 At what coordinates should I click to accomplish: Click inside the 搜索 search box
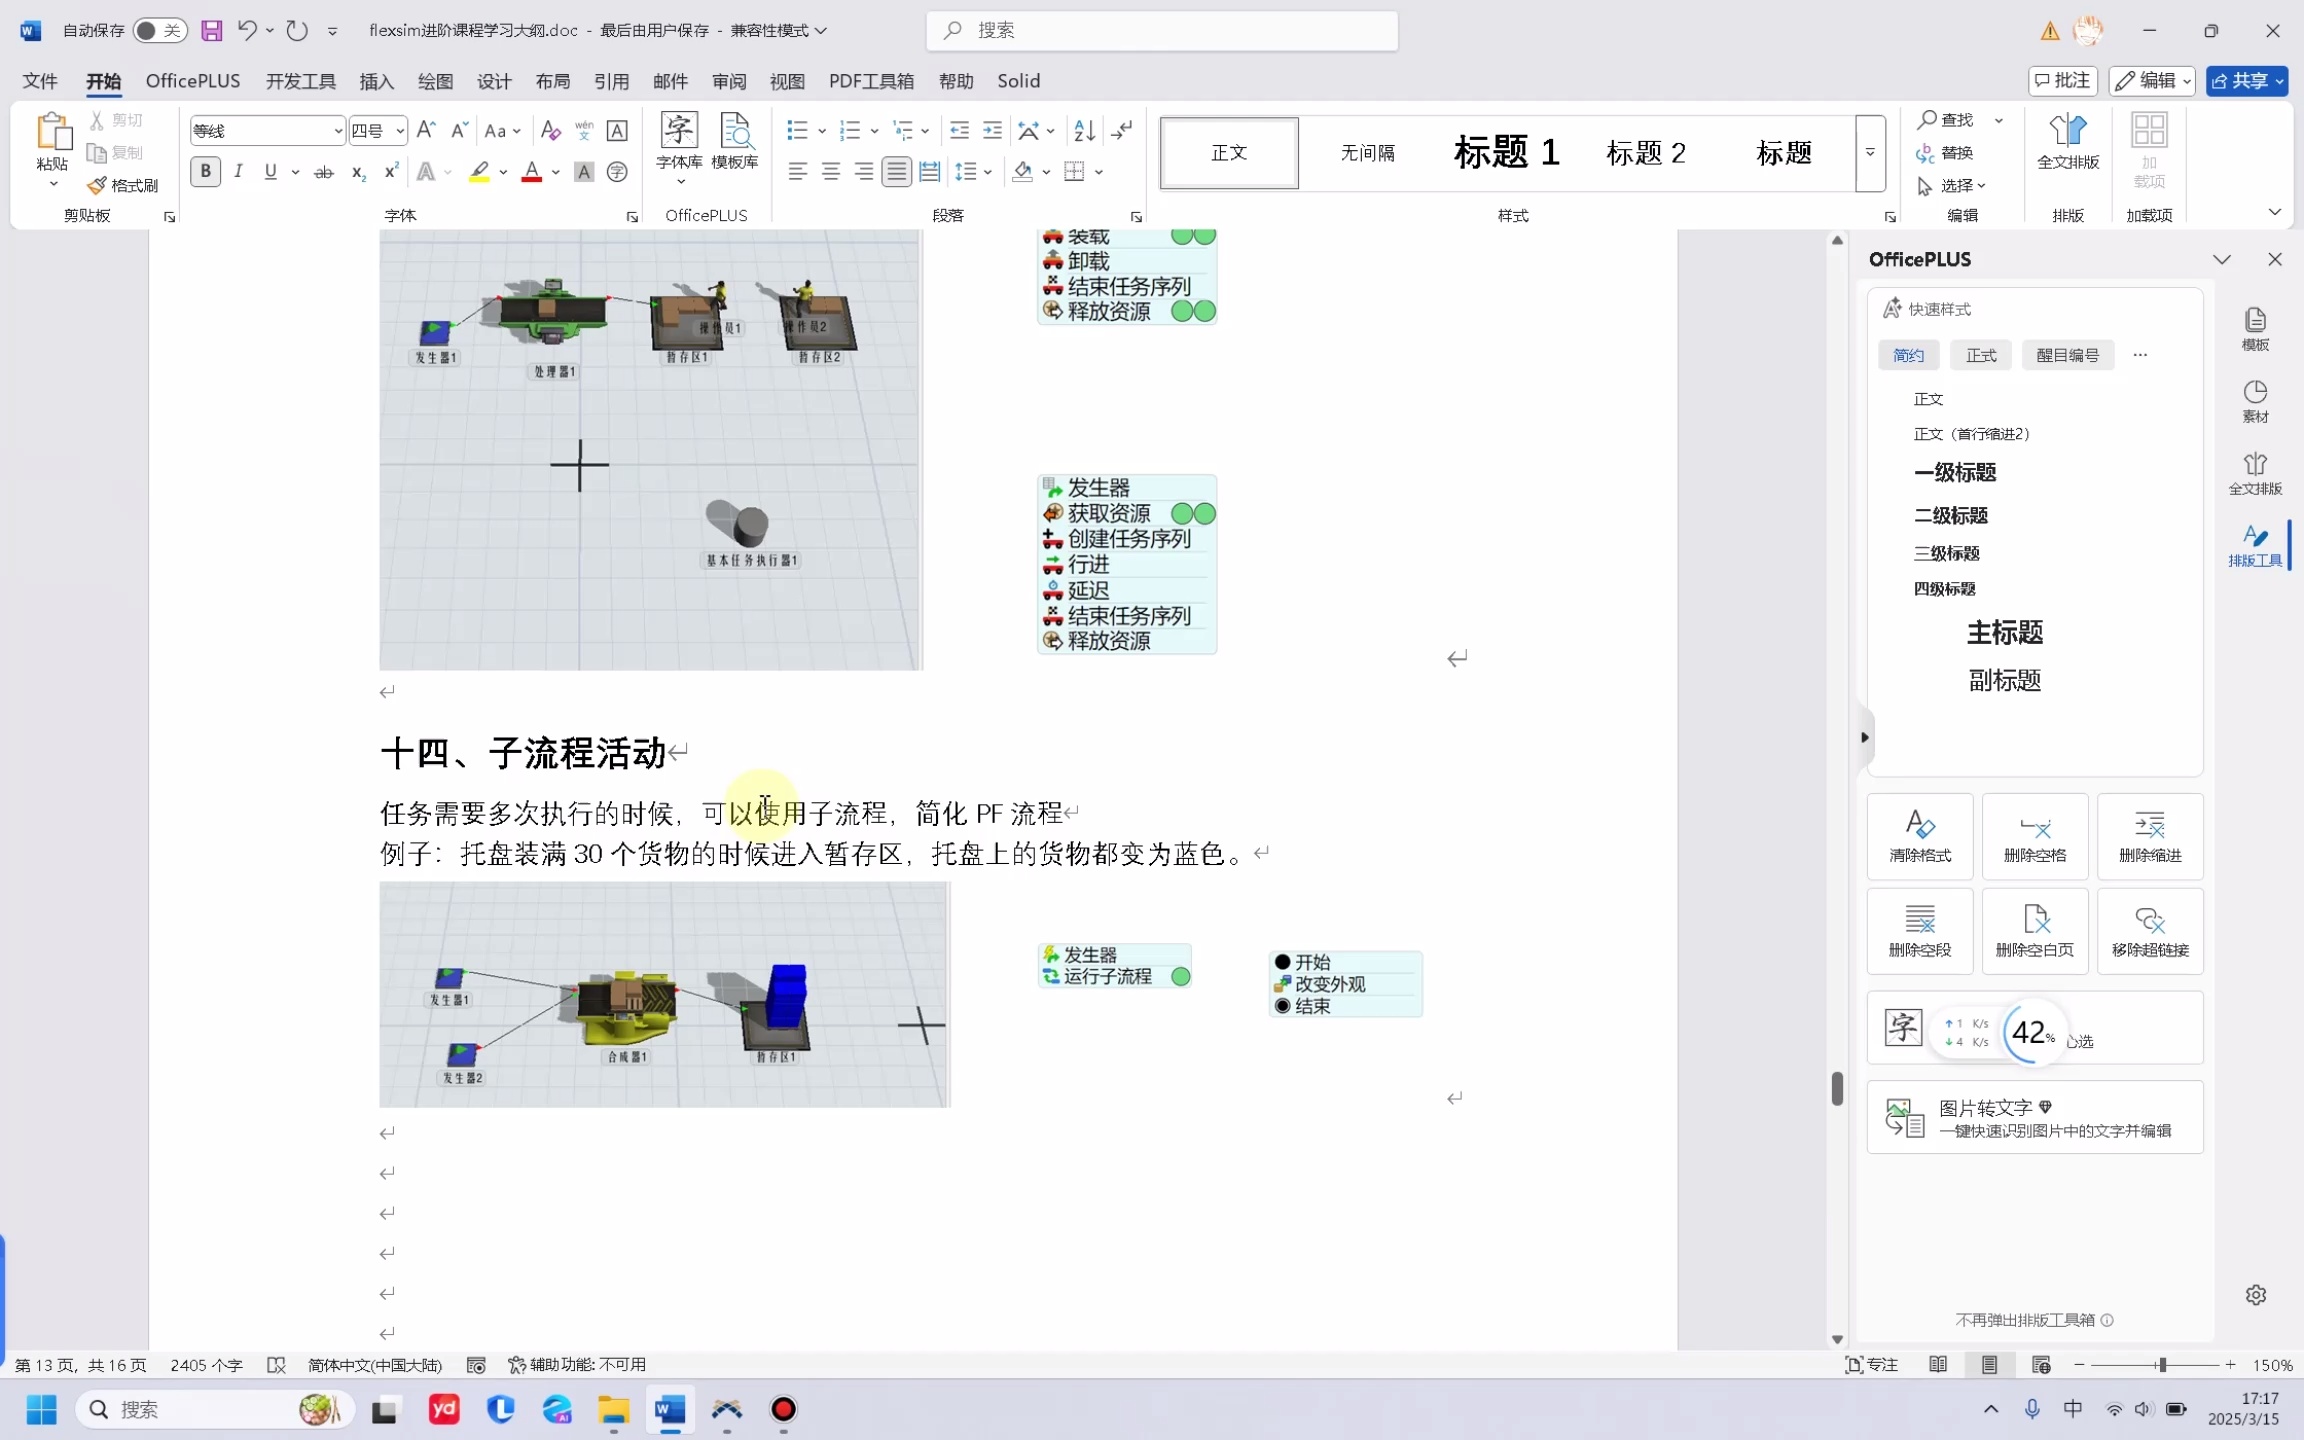click(x=1160, y=30)
